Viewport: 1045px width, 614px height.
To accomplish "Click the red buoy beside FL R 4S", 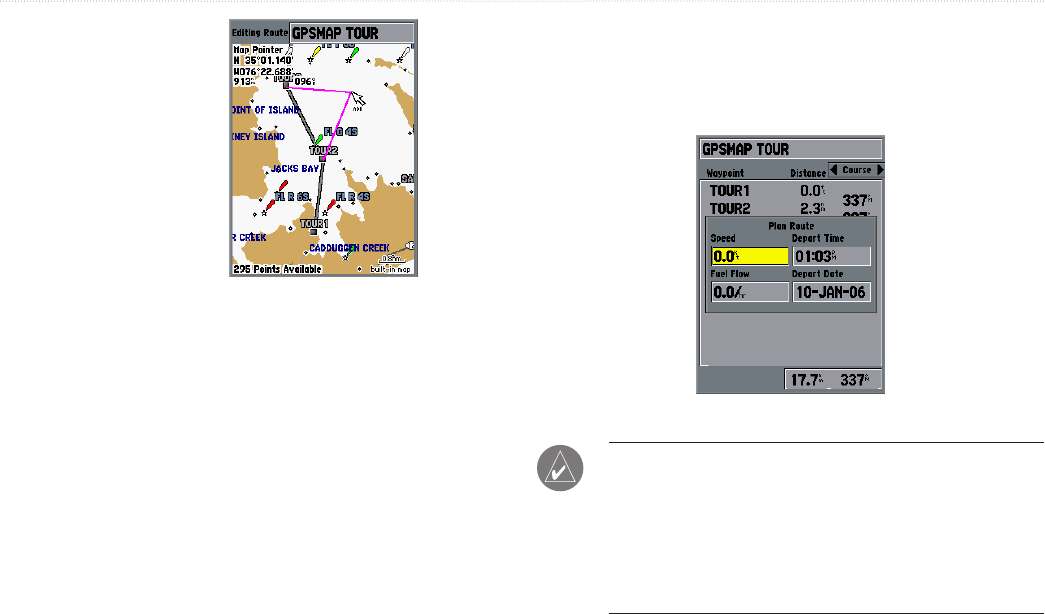I will [x=331, y=205].
